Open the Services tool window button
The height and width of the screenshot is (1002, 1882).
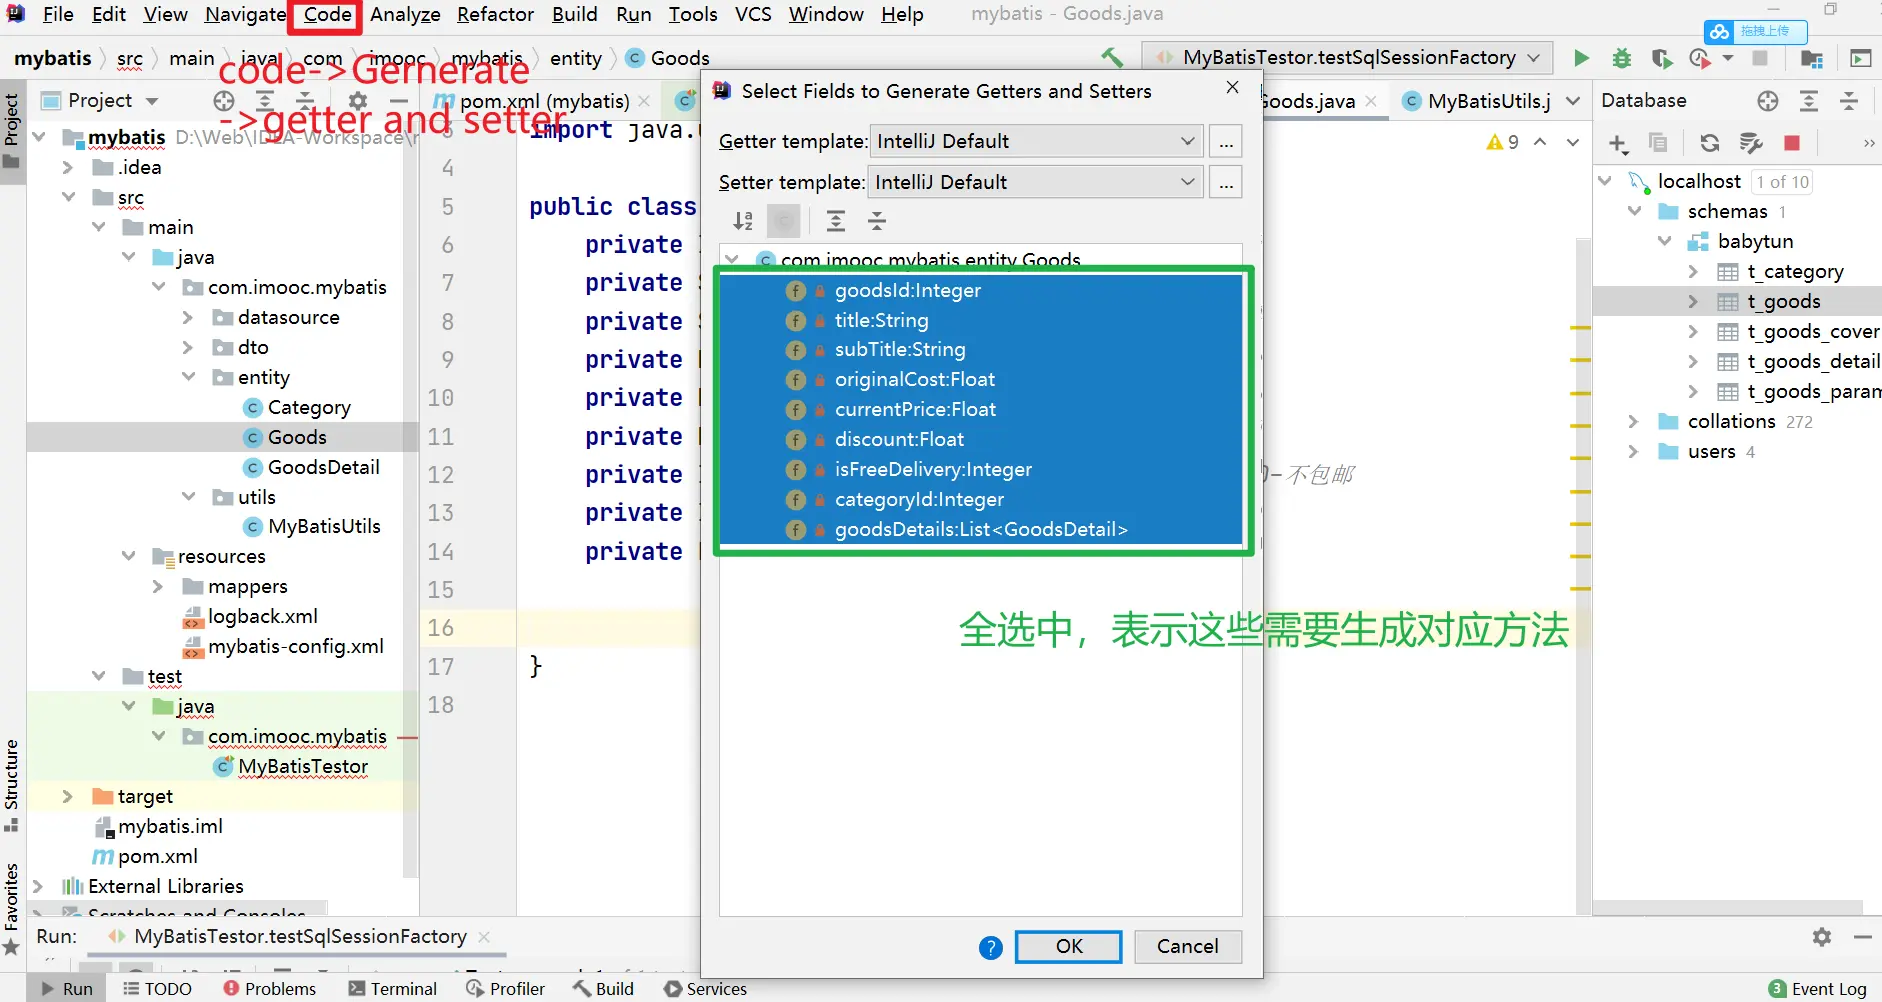(x=706, y=988)
